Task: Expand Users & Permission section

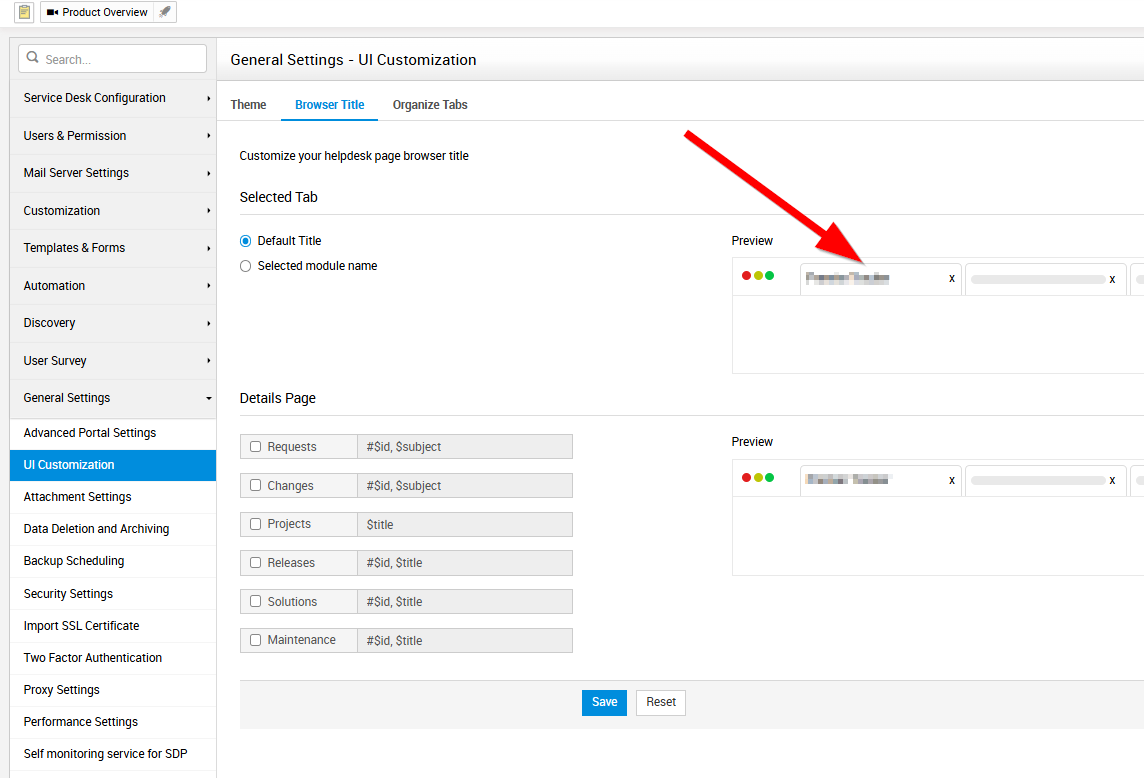Action: [x=112, y=136]
